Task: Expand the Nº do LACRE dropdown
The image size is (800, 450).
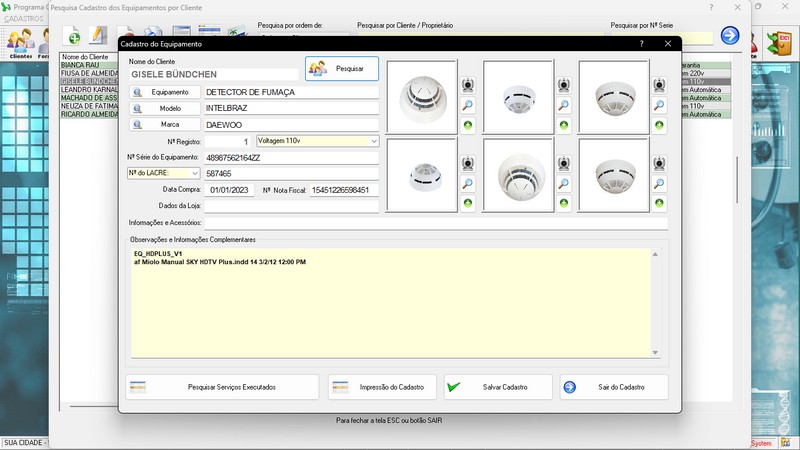Action: (195, 173)
